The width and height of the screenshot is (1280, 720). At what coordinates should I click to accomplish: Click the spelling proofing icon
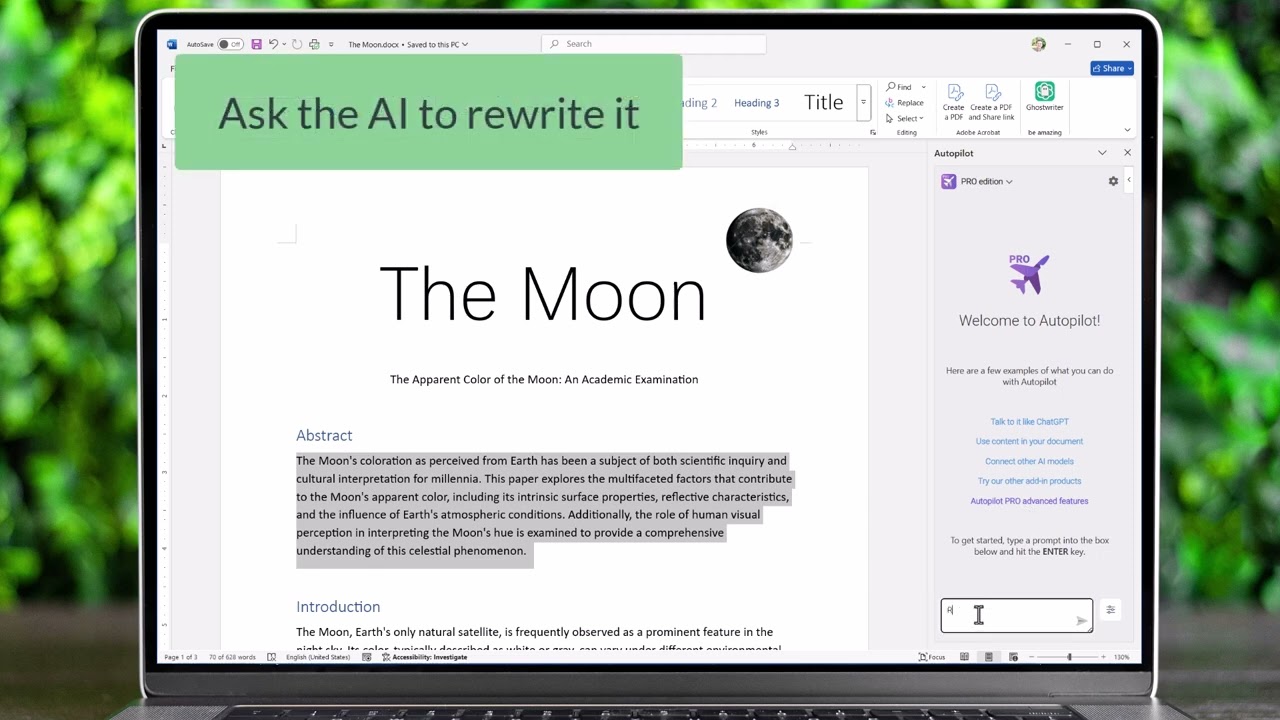coord(271,657)
